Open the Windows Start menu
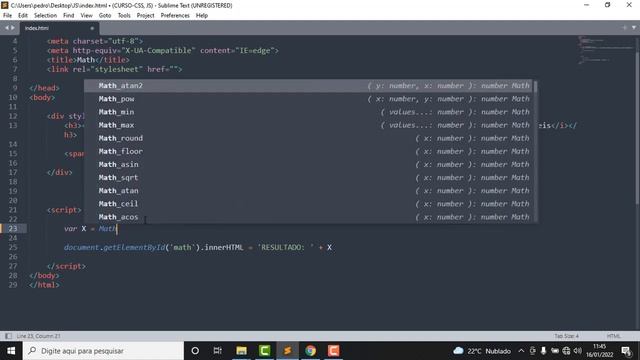The image size is (640, 360). click(11, 351)
